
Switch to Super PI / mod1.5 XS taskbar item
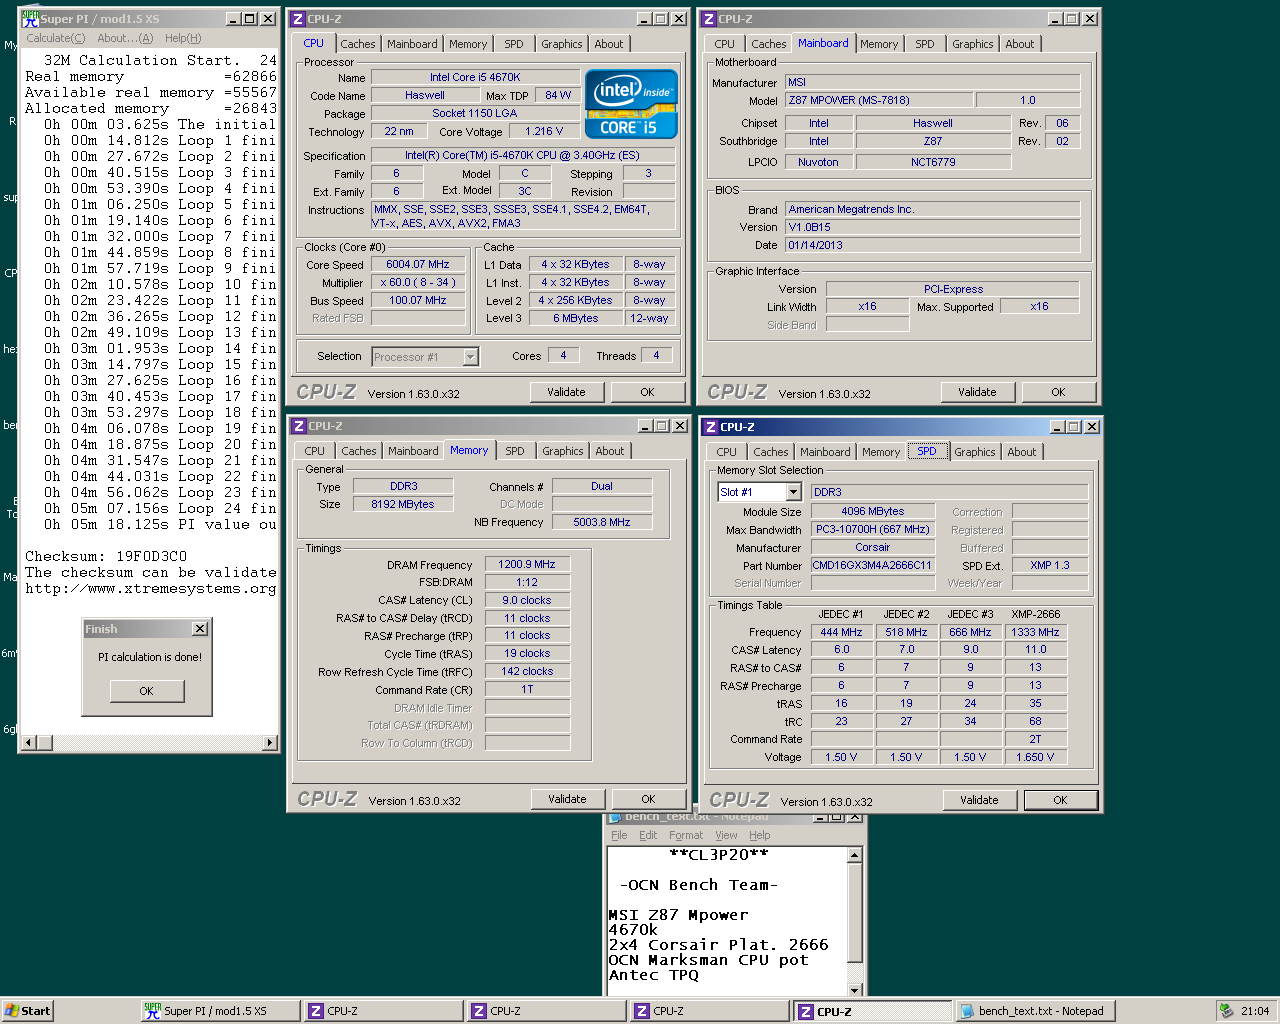coord(220,1011)
